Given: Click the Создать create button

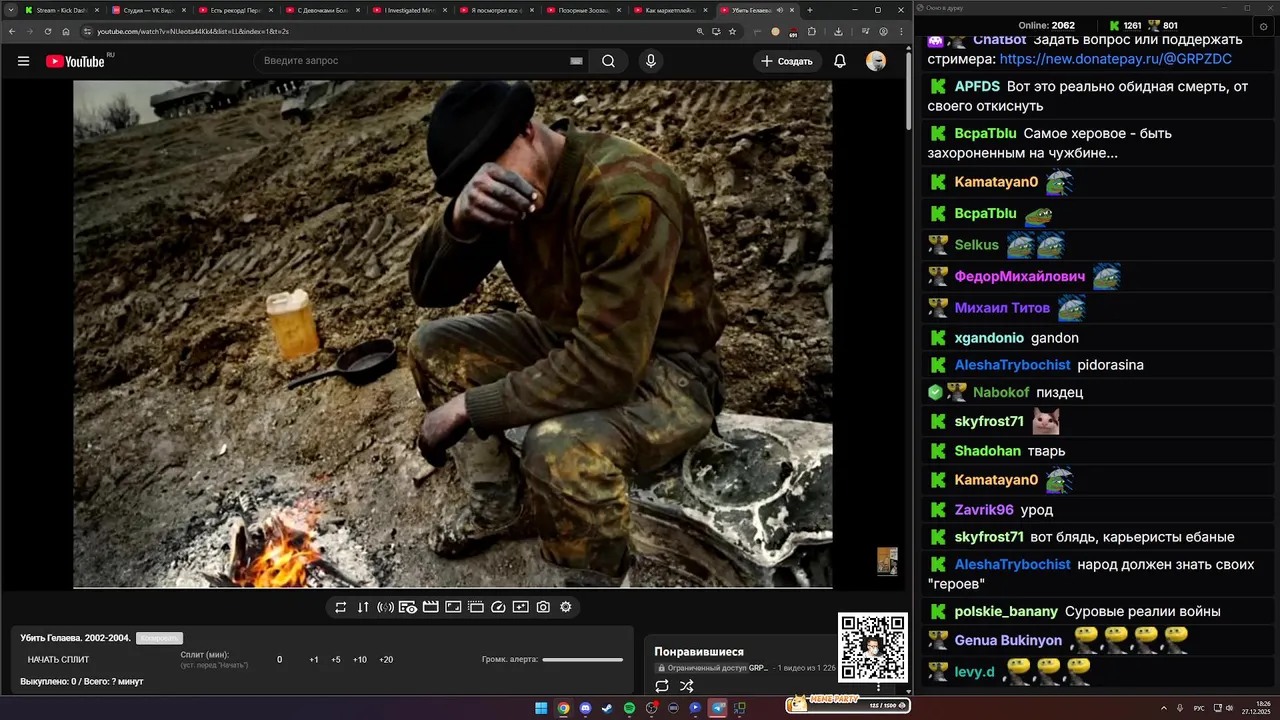Looking at the screenshot, I should (x=787, y=61).
